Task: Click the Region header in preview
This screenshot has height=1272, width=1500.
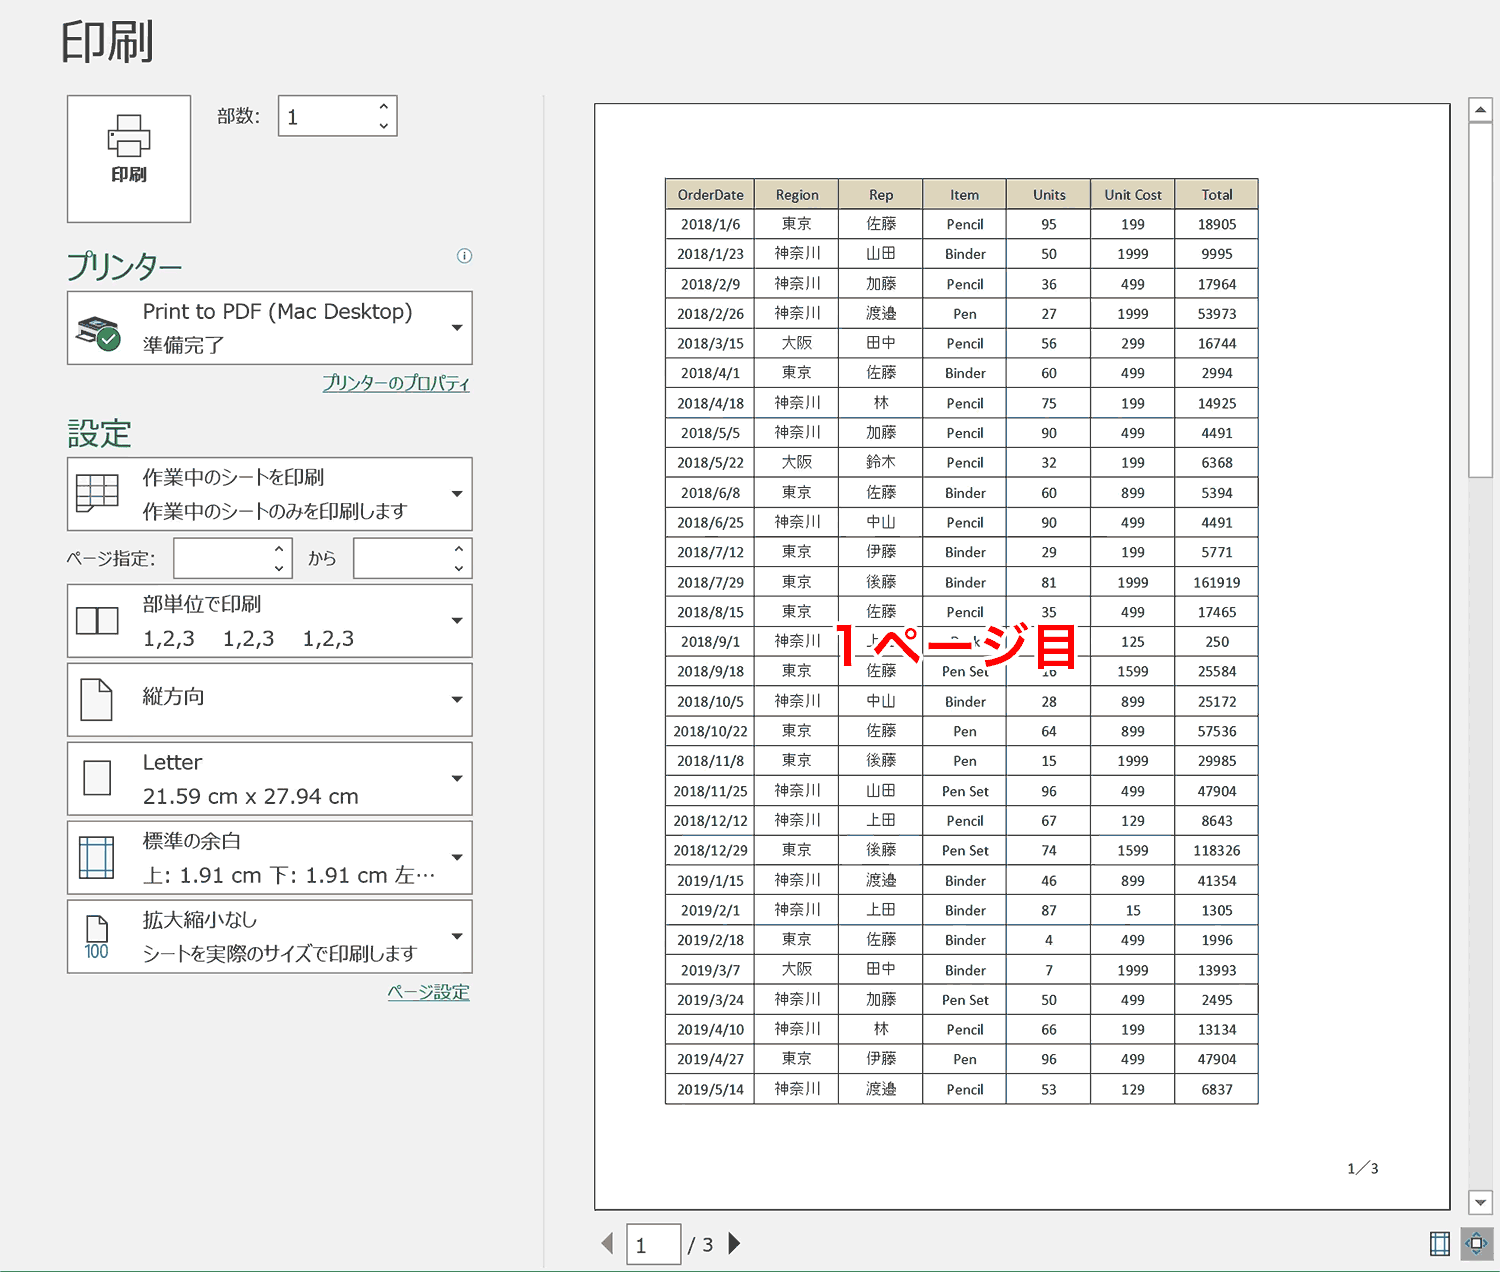Action: point(797,195)
